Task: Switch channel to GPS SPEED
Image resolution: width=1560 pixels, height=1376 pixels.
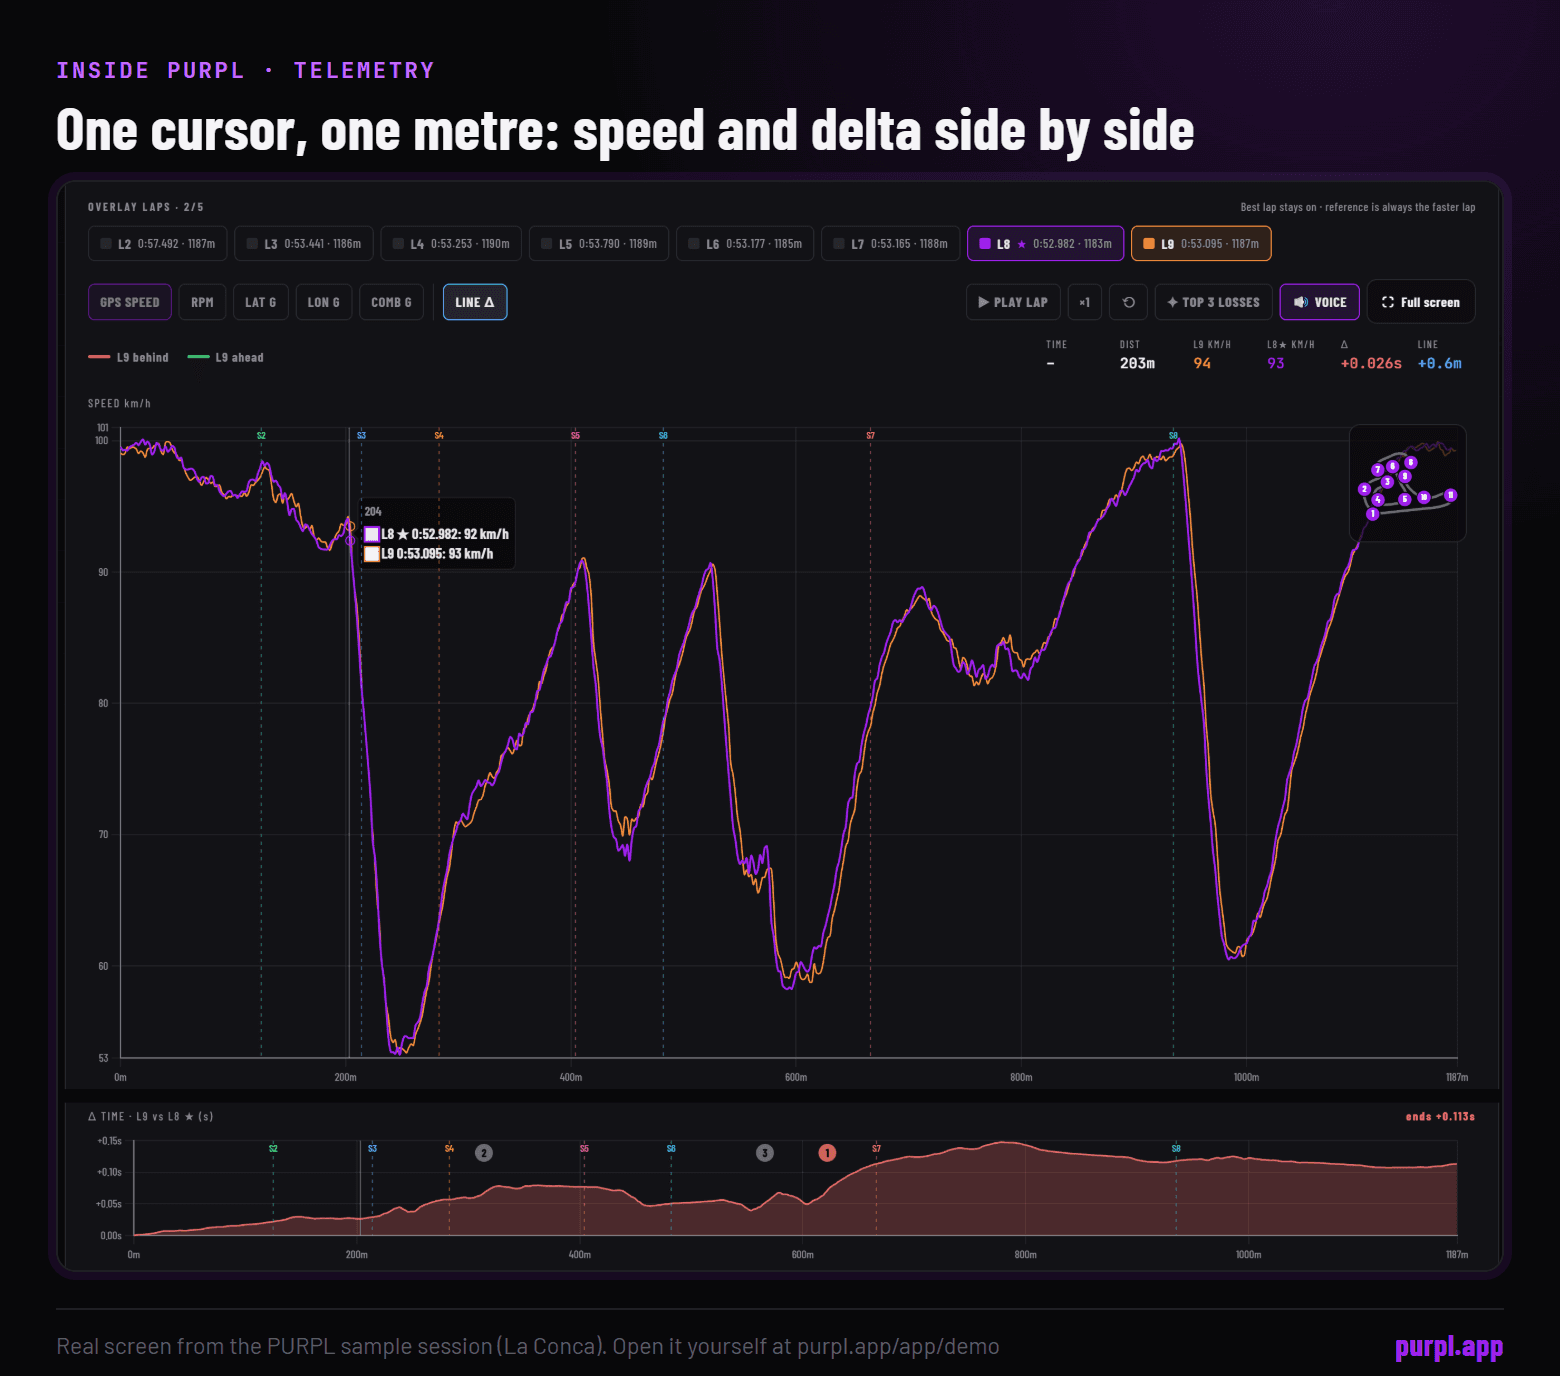Action: click(x=130, y=302)
